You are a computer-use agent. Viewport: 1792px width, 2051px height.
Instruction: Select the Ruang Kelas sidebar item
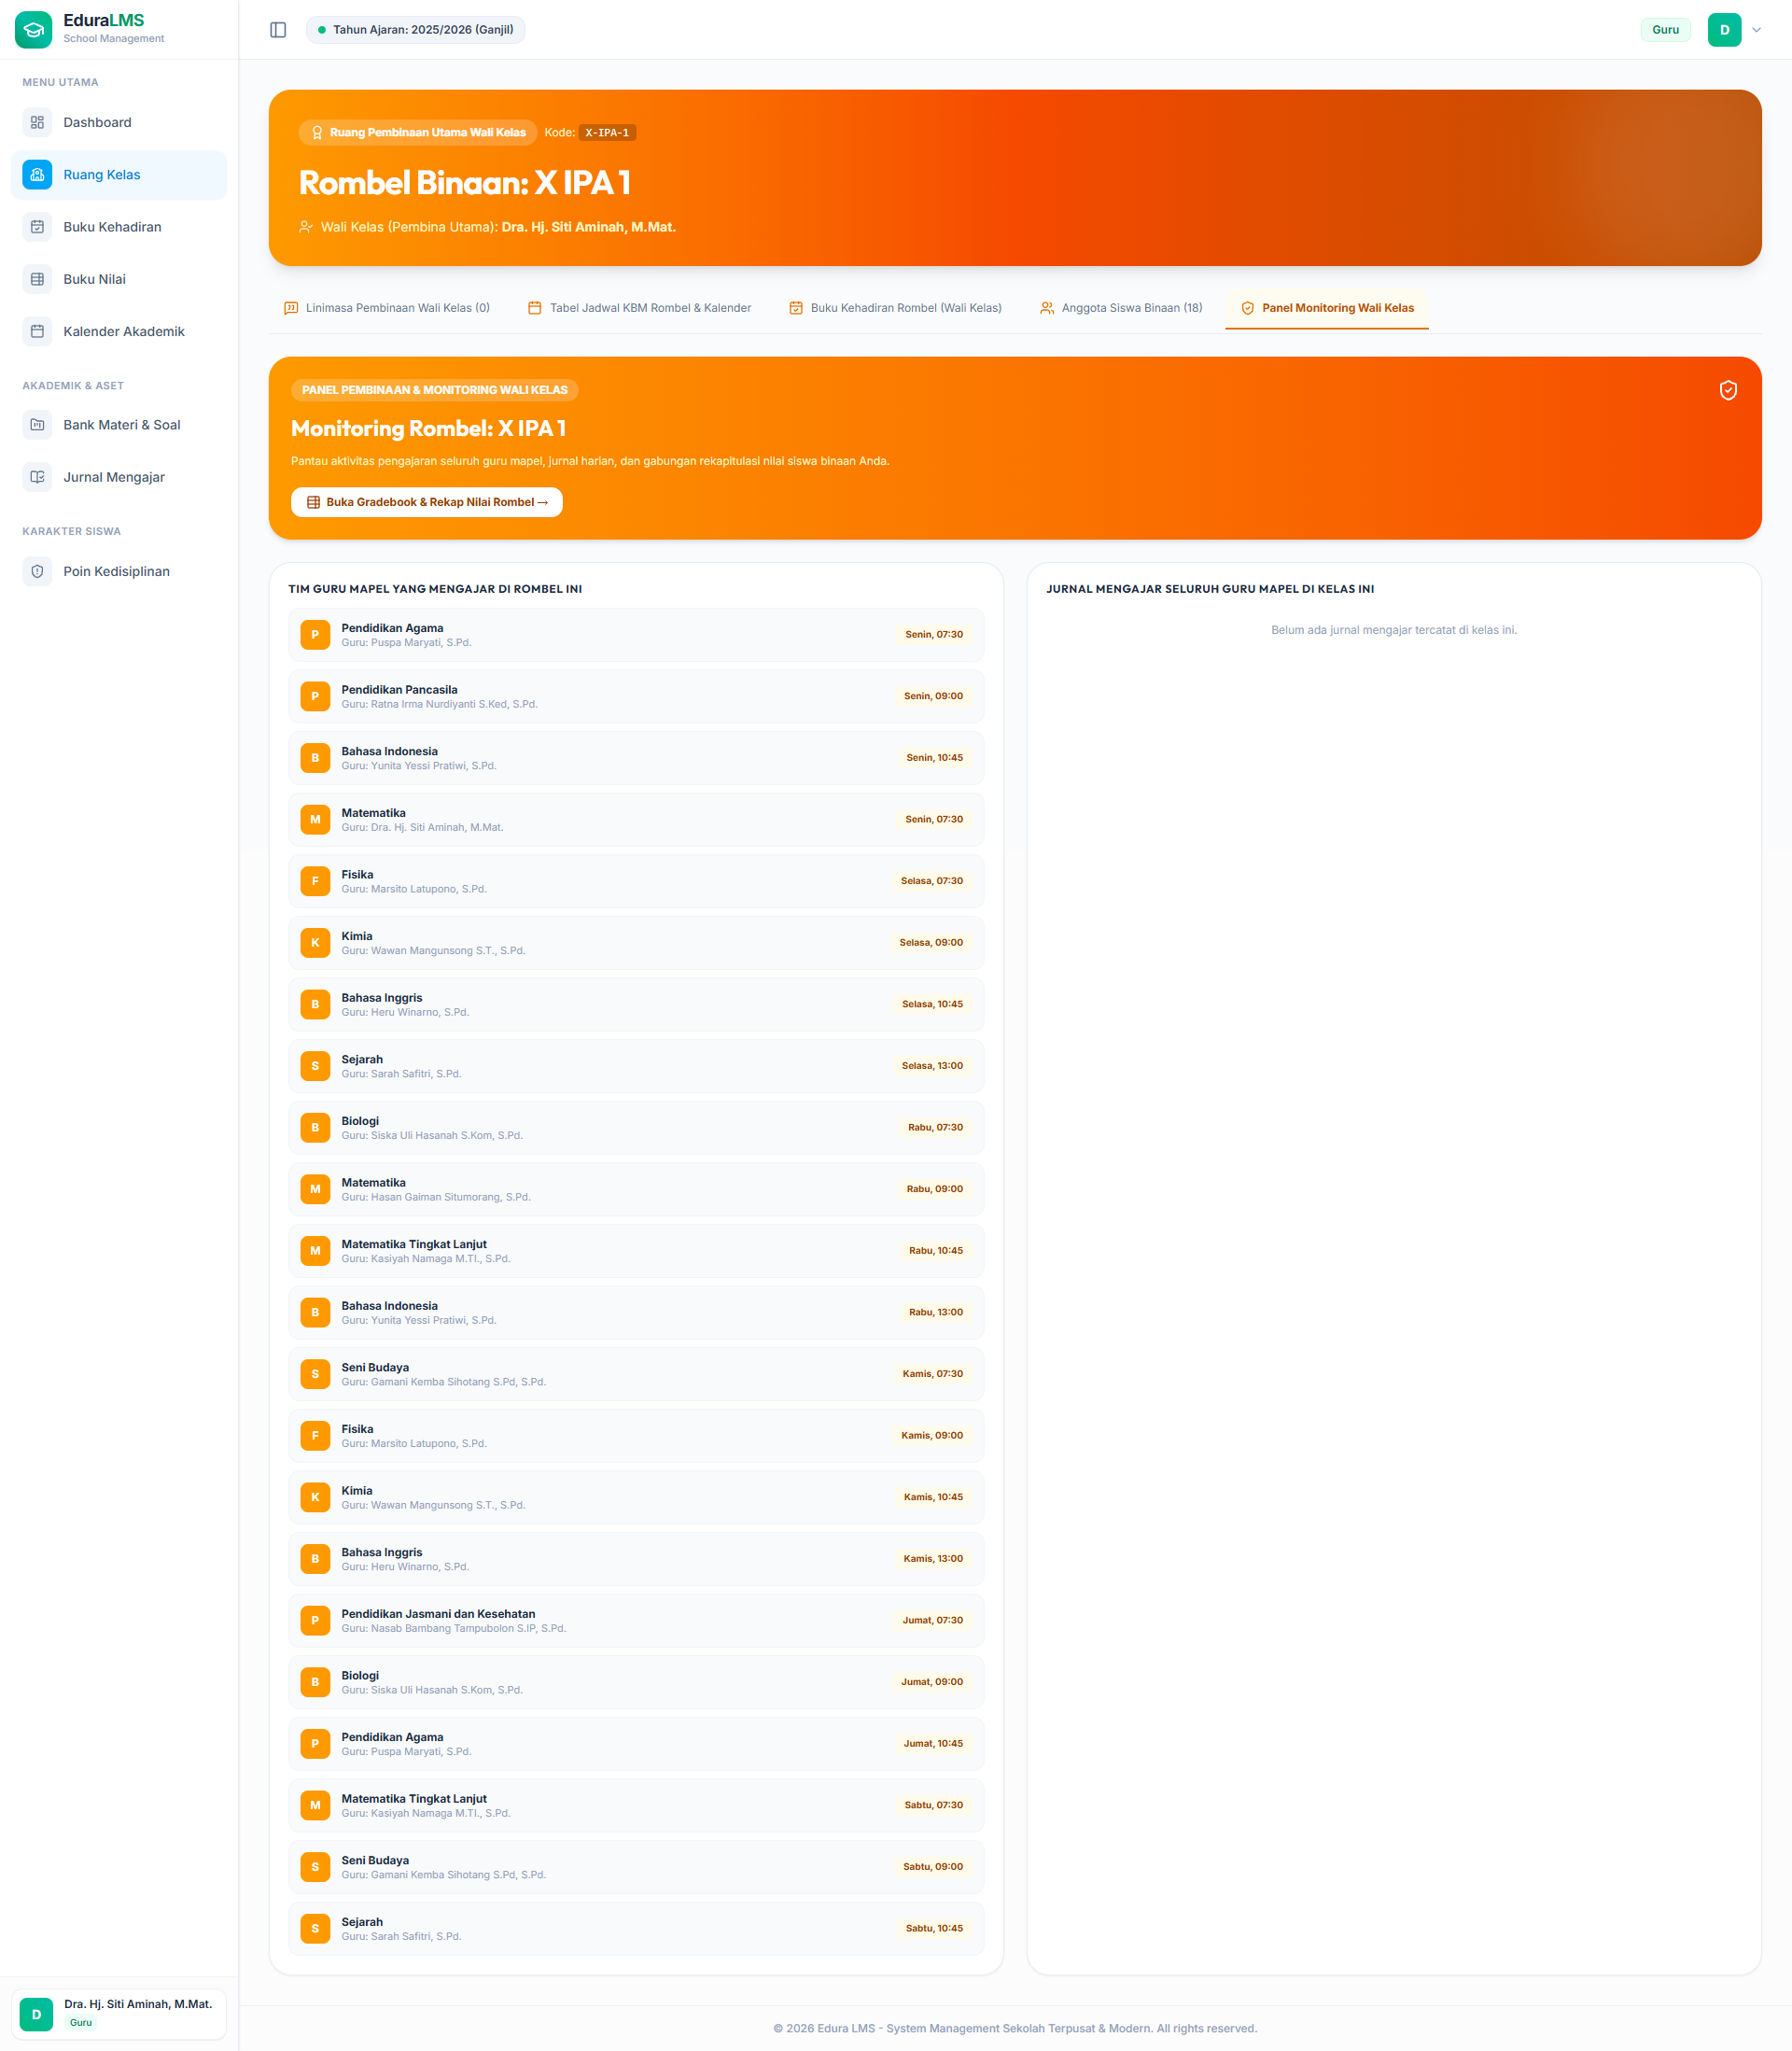point(119,175)
